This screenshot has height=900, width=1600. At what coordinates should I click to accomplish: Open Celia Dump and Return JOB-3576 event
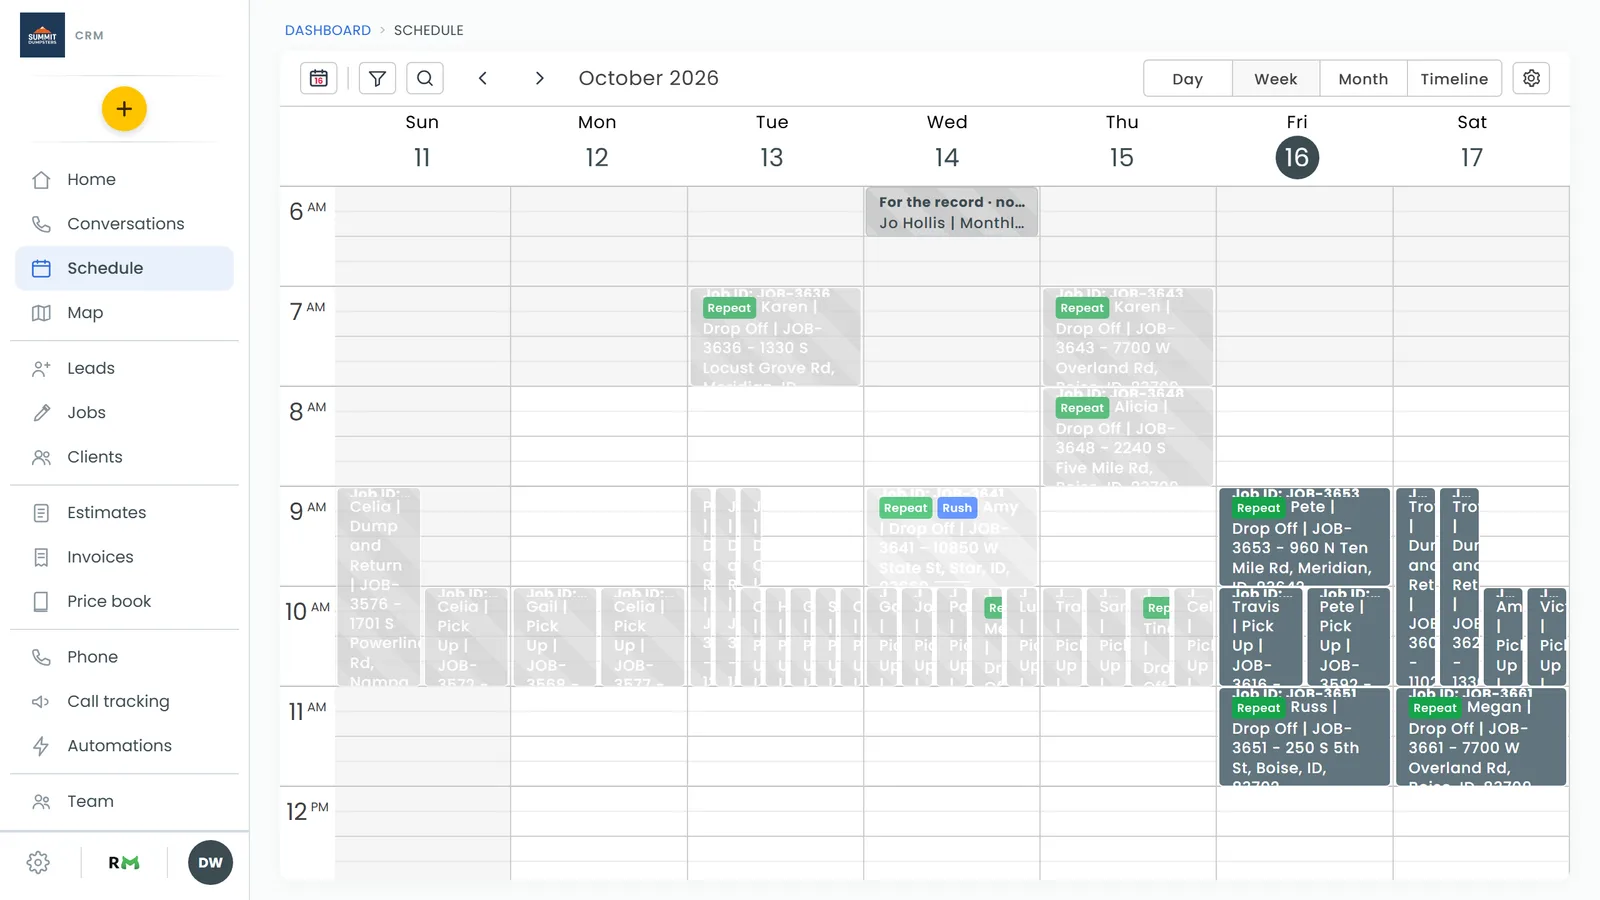[378, 587]
